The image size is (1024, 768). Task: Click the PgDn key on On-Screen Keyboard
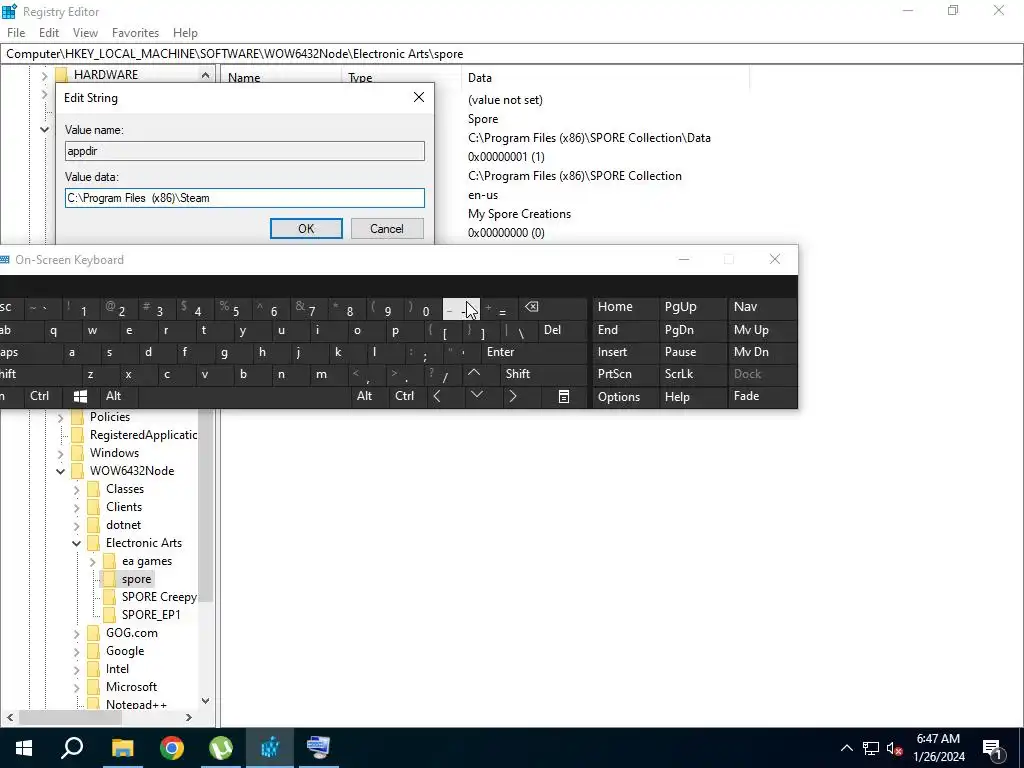click(679, 330)
